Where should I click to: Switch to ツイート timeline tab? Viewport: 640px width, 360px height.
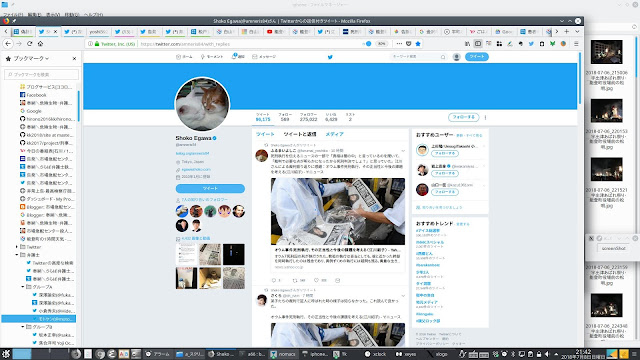[x=265, y=134]
